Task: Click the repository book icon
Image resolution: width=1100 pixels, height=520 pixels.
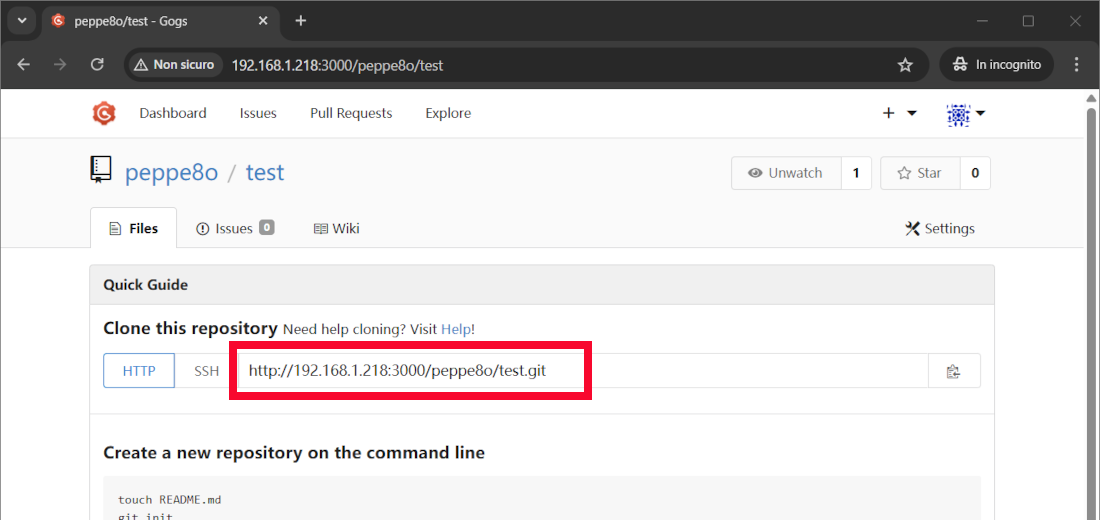Action: pos(100,171)
